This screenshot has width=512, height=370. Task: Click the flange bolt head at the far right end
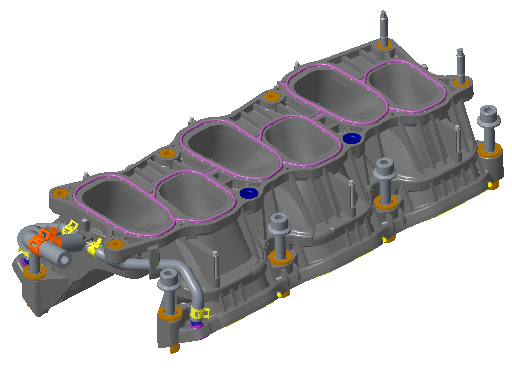[x=489, y=116]
